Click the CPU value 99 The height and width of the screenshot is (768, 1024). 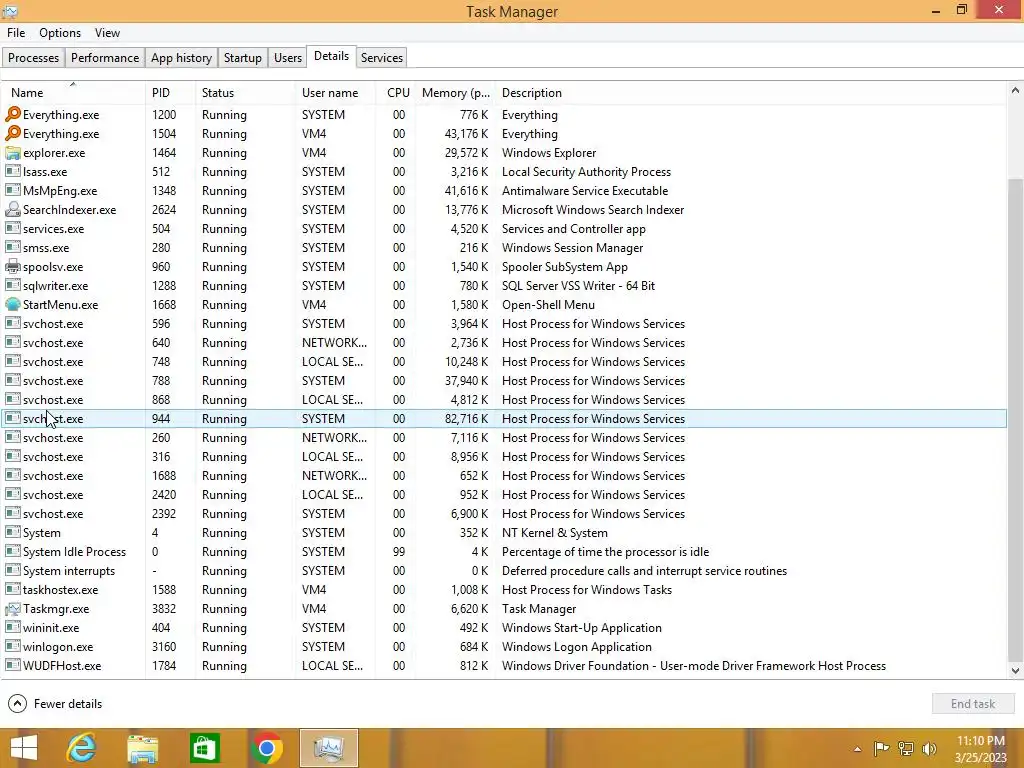pyautogui.click(x=398, y=552)
